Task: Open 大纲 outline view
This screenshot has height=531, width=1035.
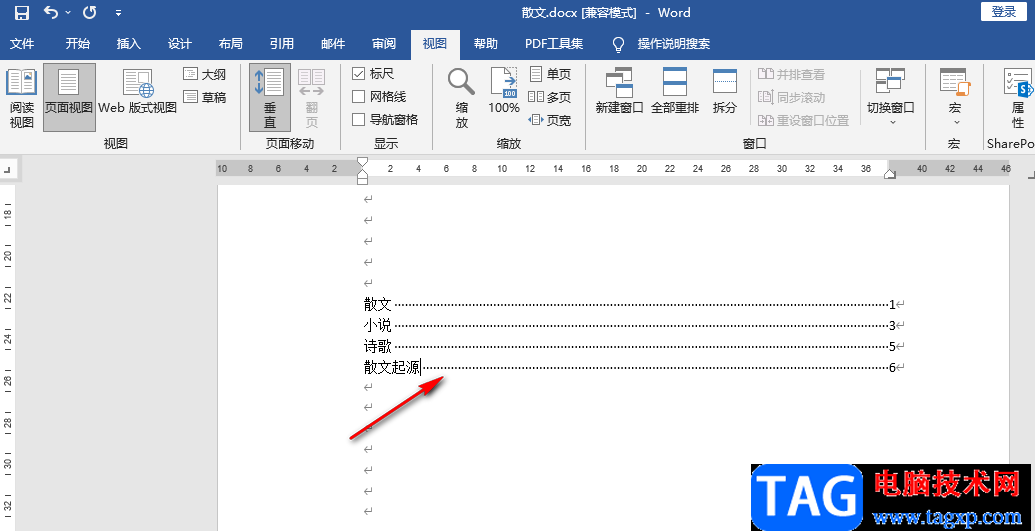Action: click(205, 75)
